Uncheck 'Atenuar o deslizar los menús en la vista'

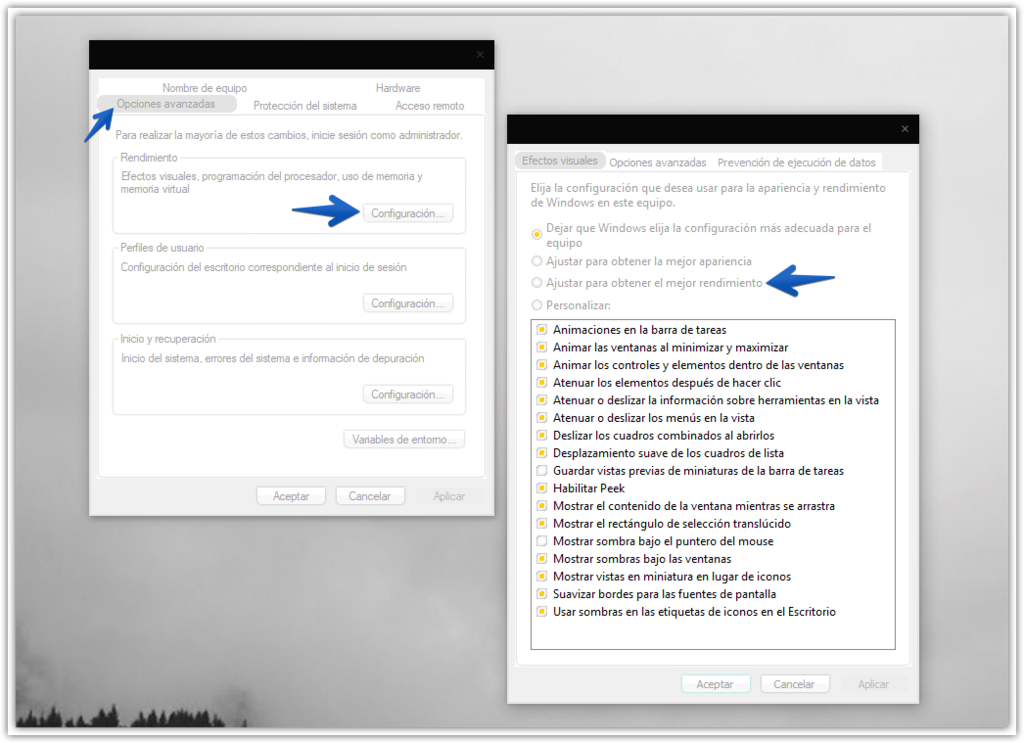(542, 418)
